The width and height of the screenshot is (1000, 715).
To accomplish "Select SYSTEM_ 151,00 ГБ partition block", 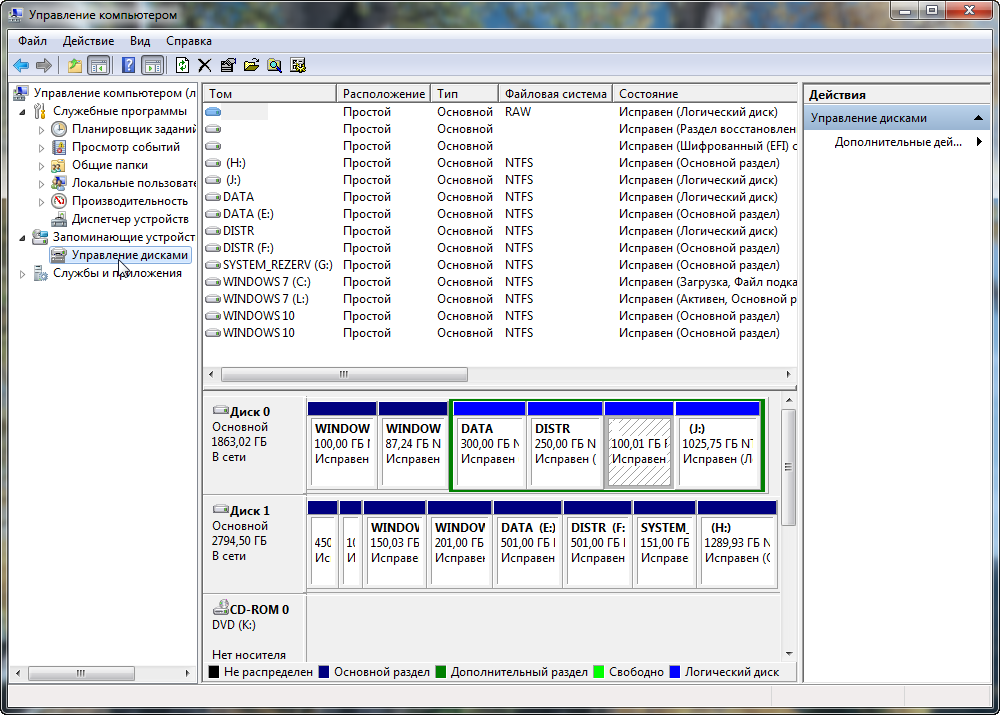I will click(665, 544).
